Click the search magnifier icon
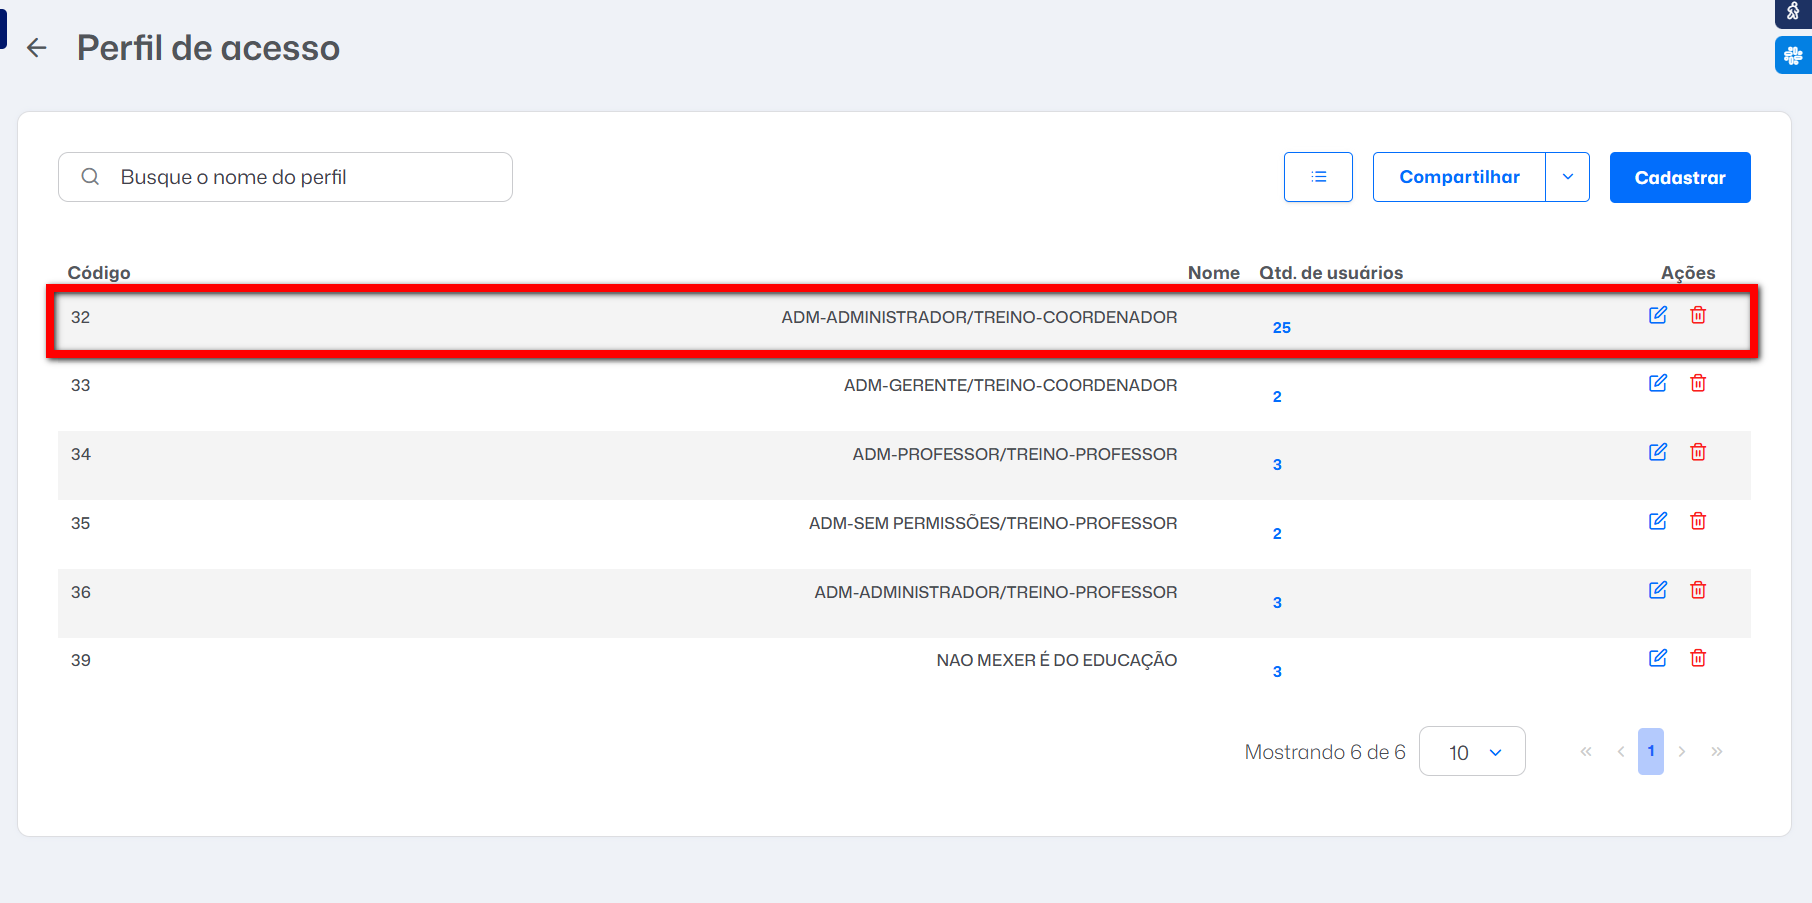The image size is (1812, 903). pyautogui.click(x=90, y=177)
